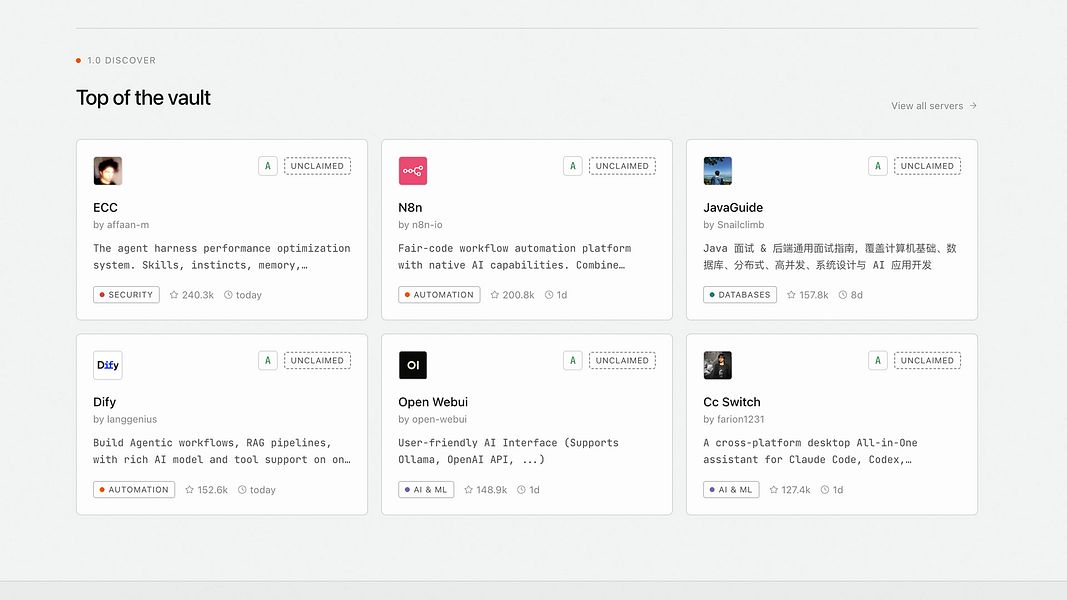Click author text 'by affaan-m'
The image size is (1067, 600).
(x=121, y=224)
